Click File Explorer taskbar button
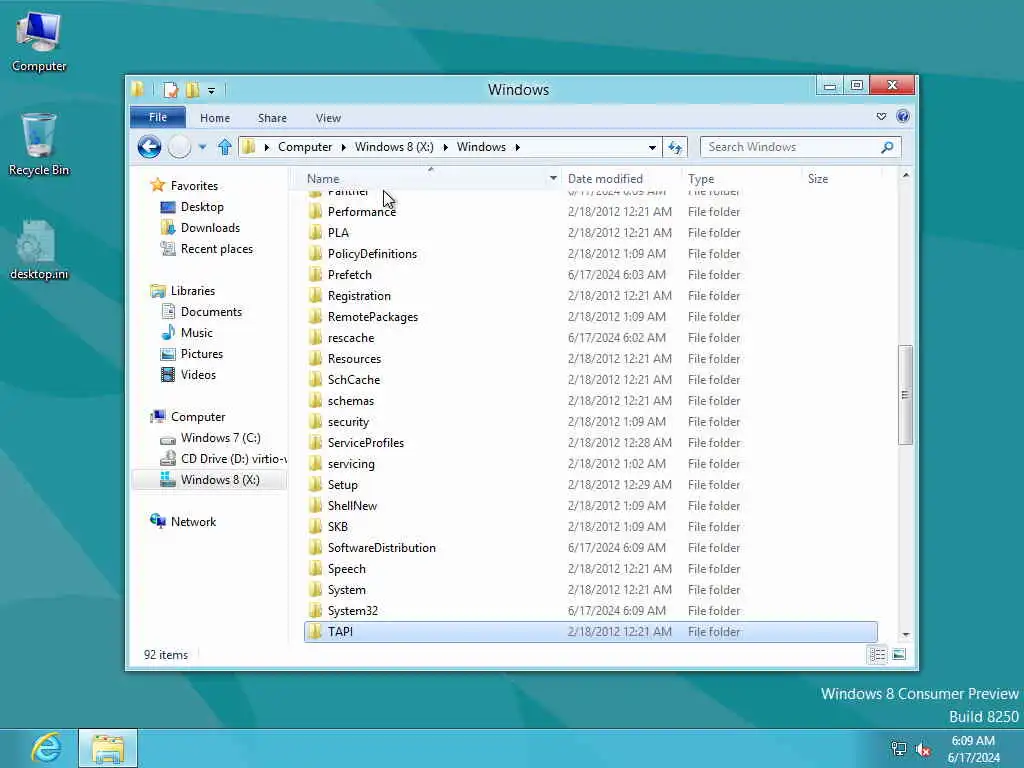Screen dimensions: 1024x768 tap(108, 748)
